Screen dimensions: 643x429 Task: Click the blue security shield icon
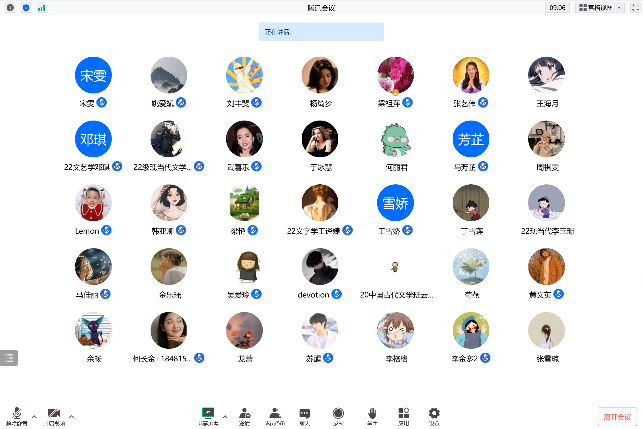(x=25, y=7)
